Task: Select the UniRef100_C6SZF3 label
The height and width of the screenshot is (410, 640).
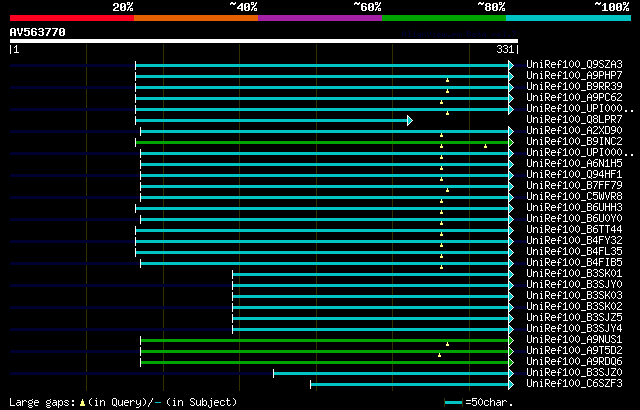Action: (x=574, y=384)
